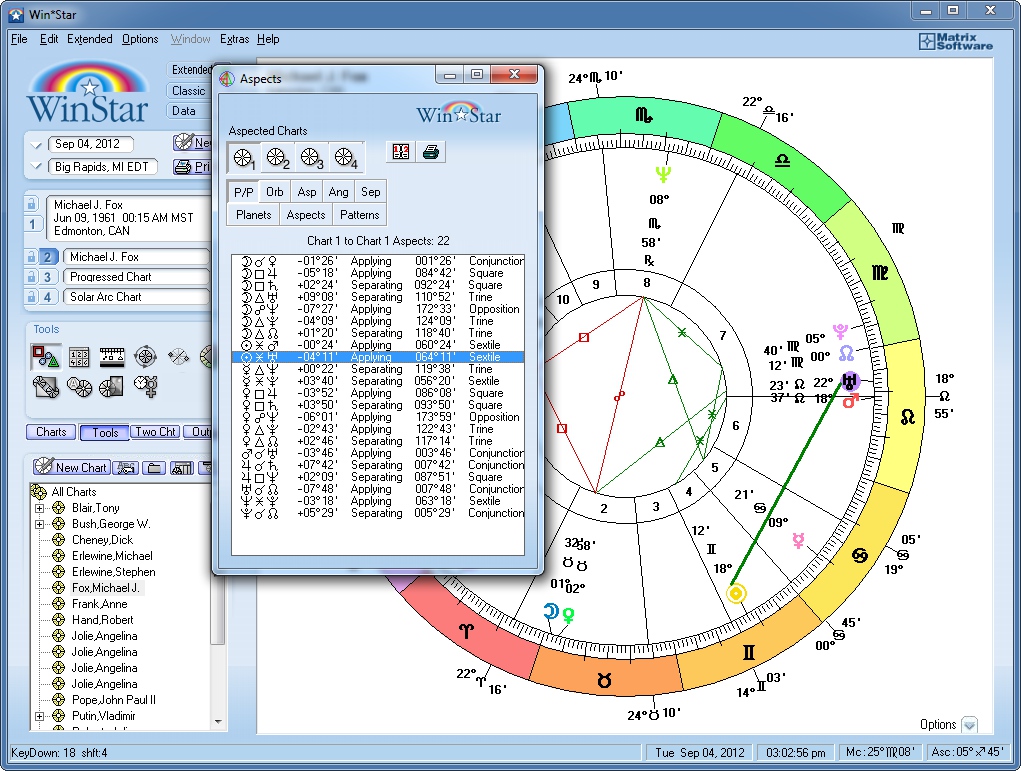Sort aspects by Ang
Image resolution: width=1021 pixels, height=771 pixels.
point(338,192)
